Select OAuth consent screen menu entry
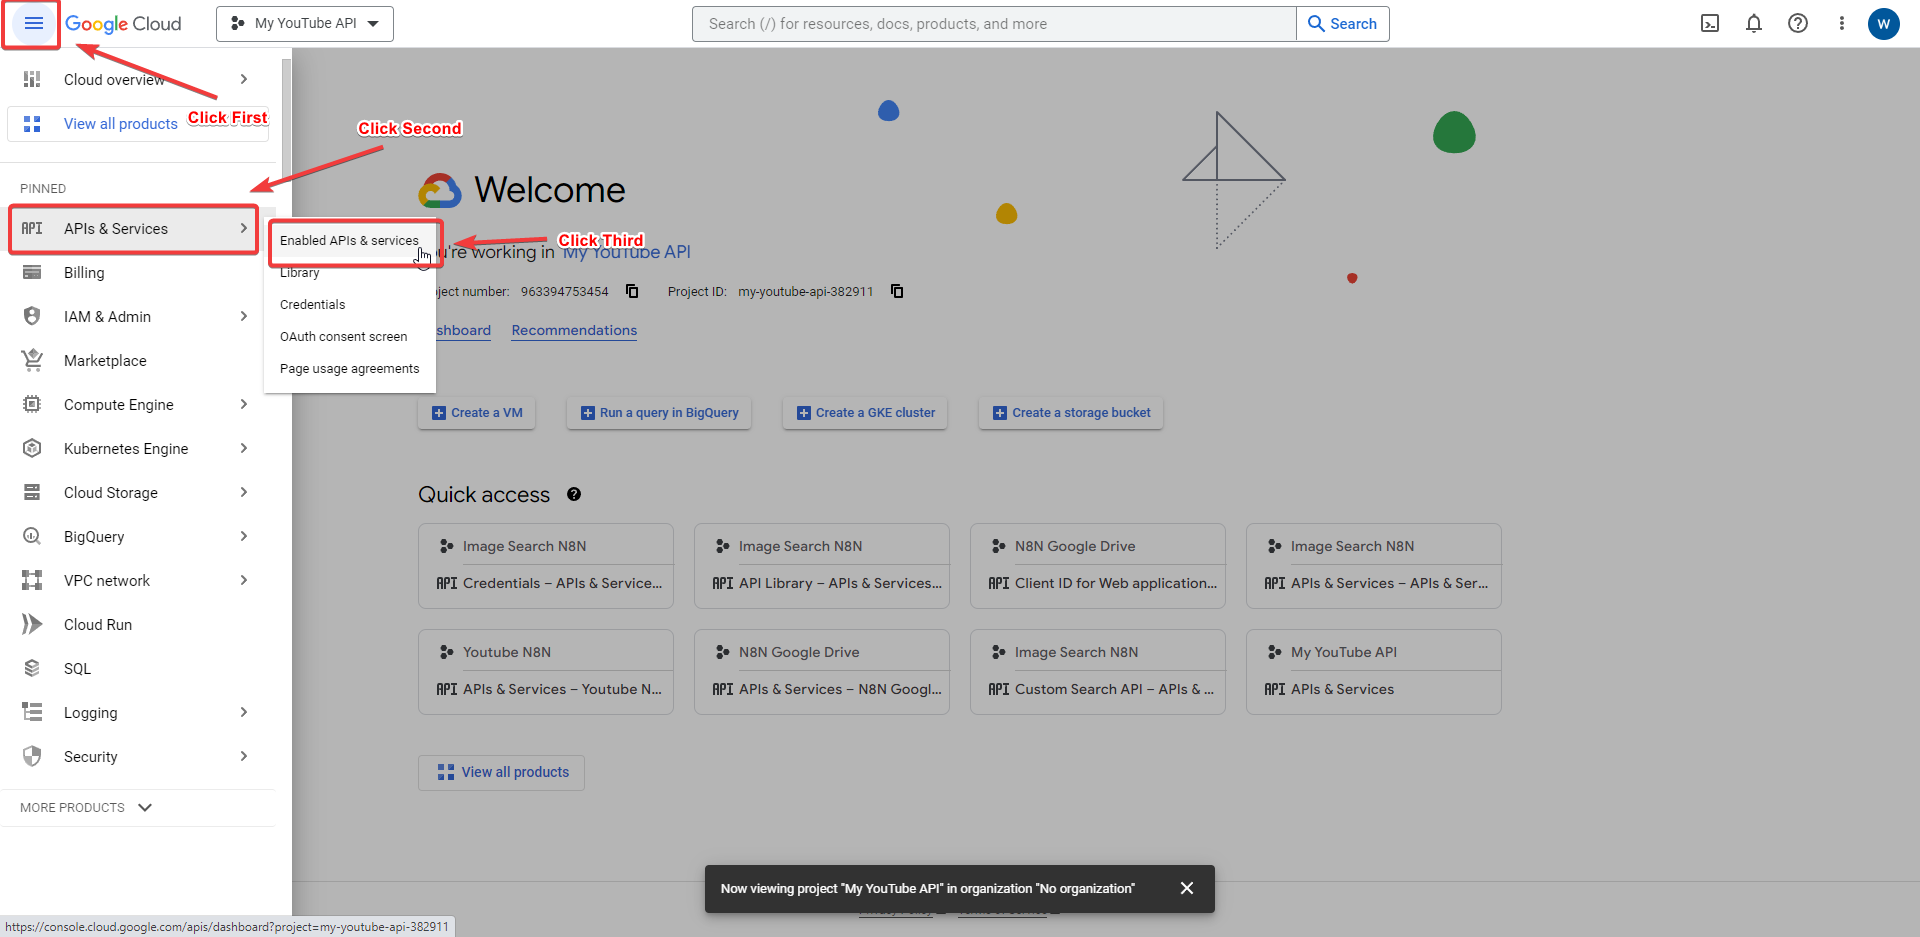The image size is (1920, 937). coord(343,337)
